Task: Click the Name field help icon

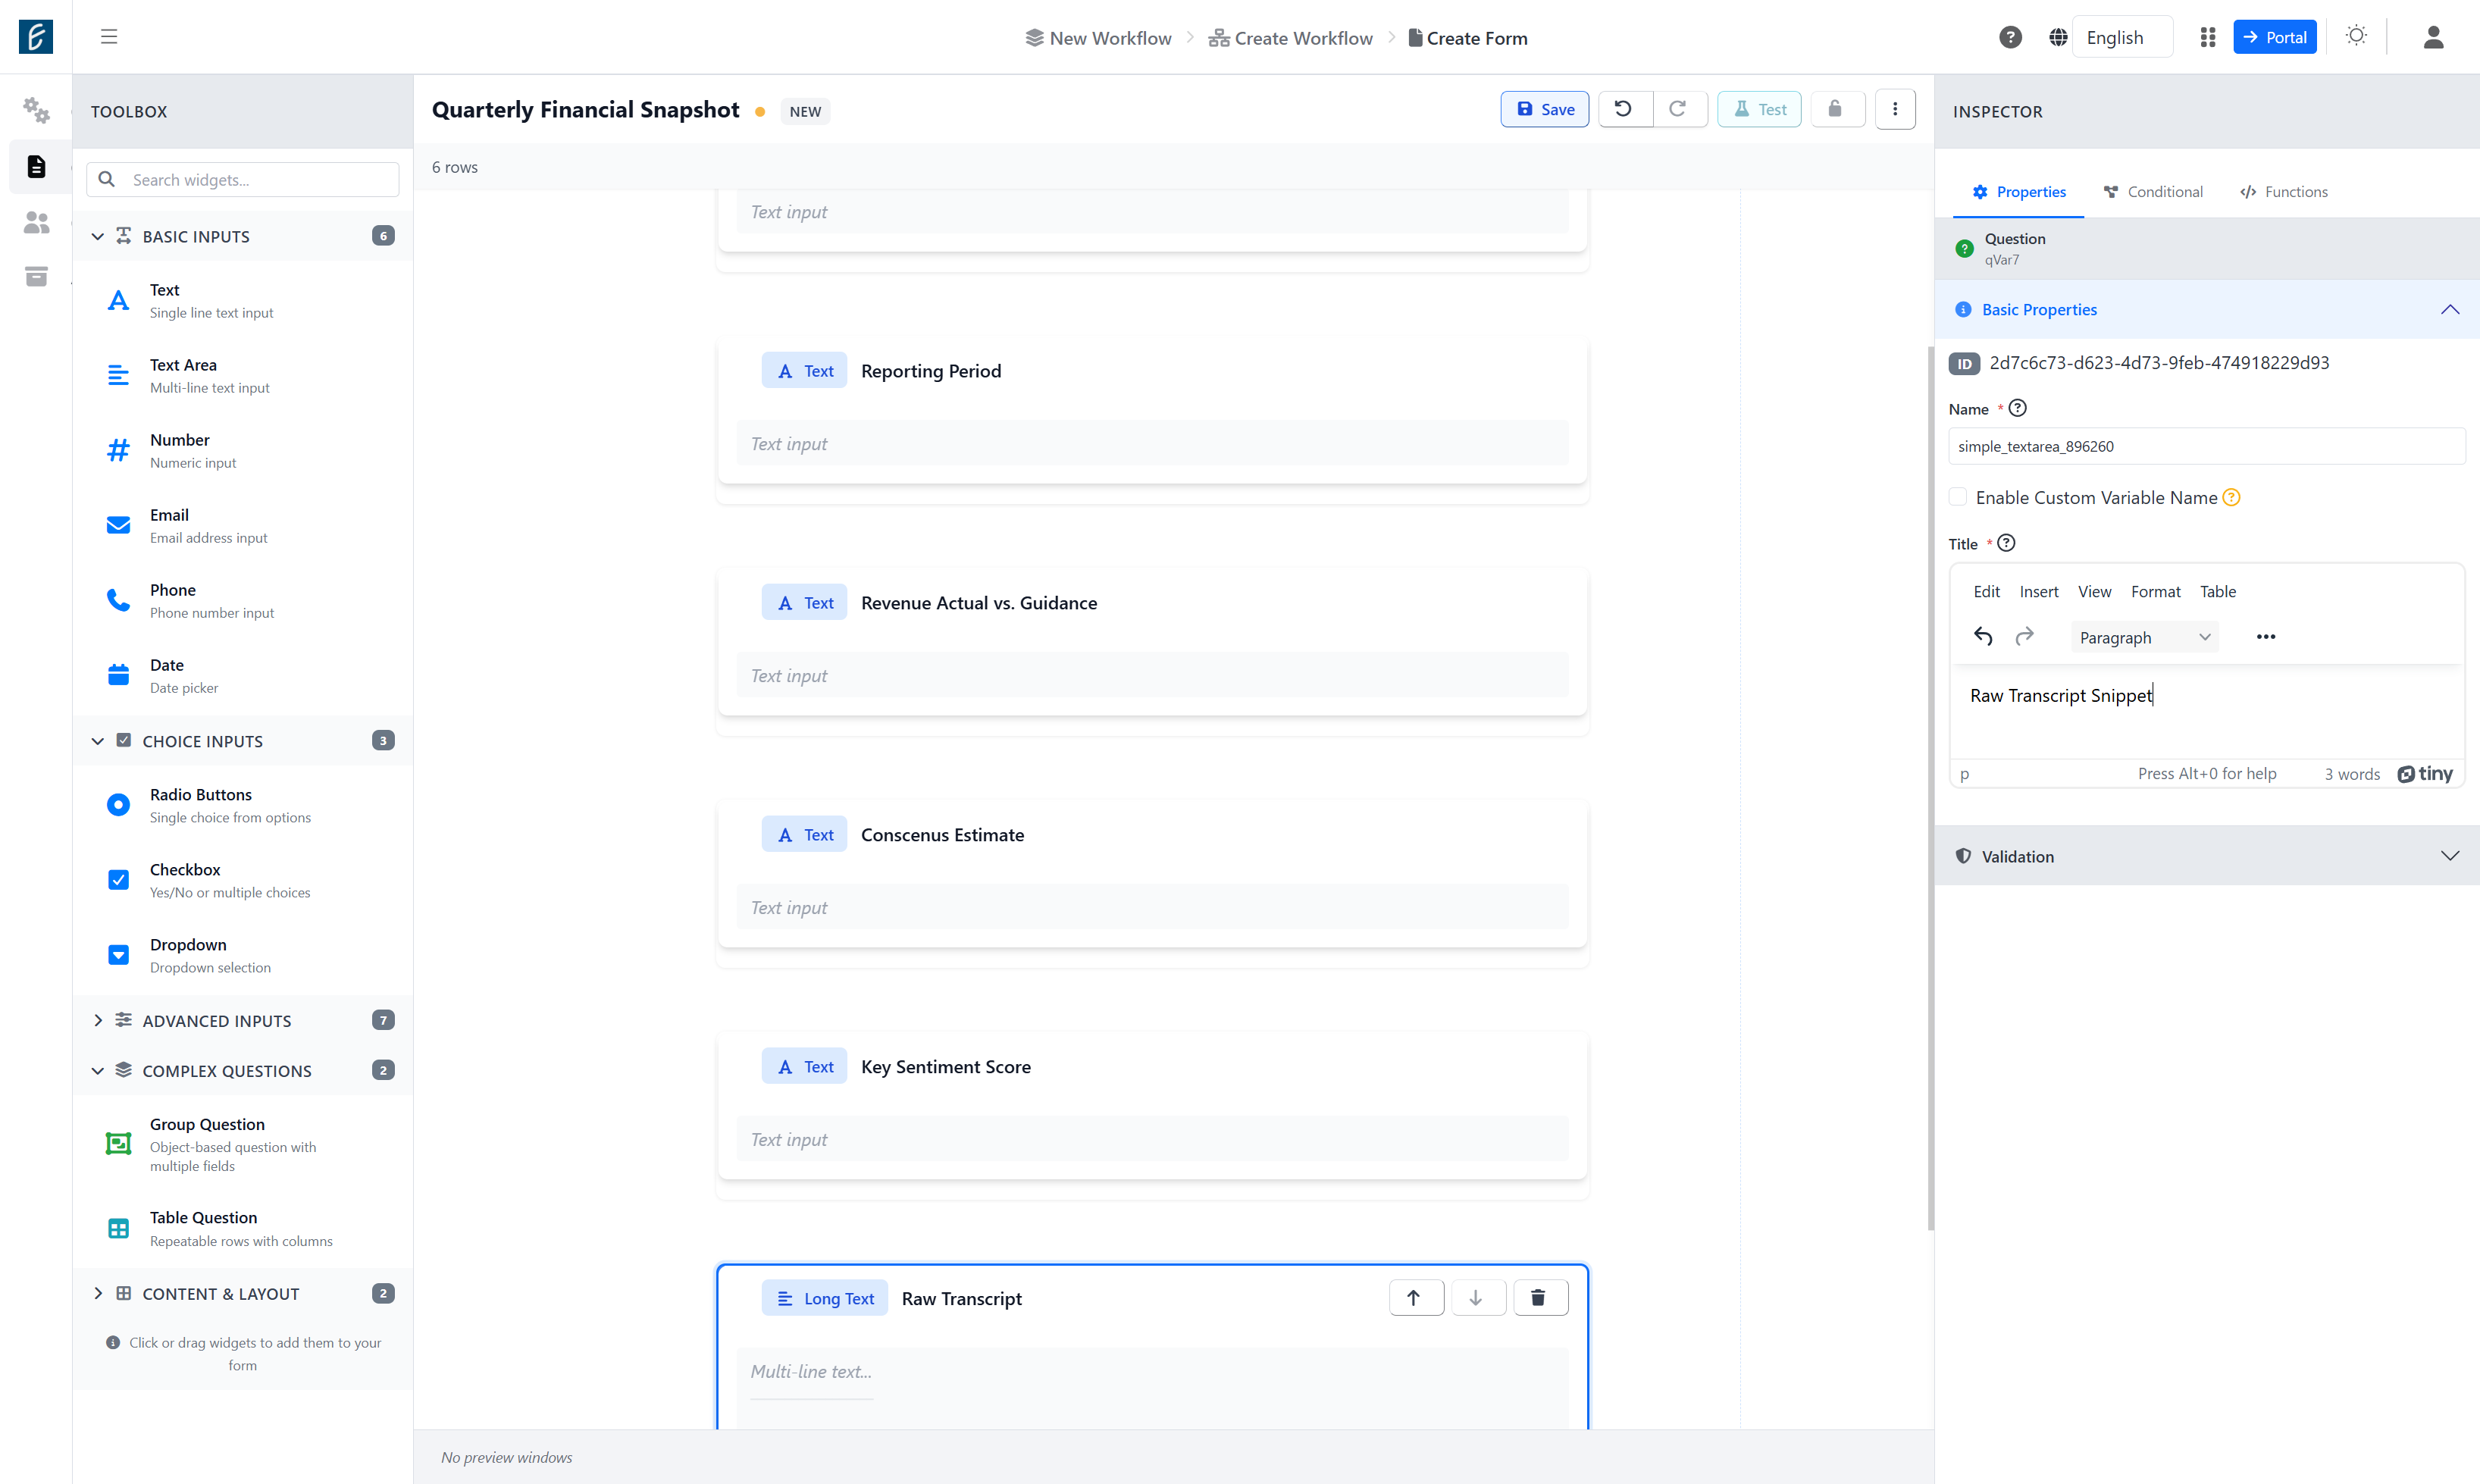Action: [x=2018, y=408]
